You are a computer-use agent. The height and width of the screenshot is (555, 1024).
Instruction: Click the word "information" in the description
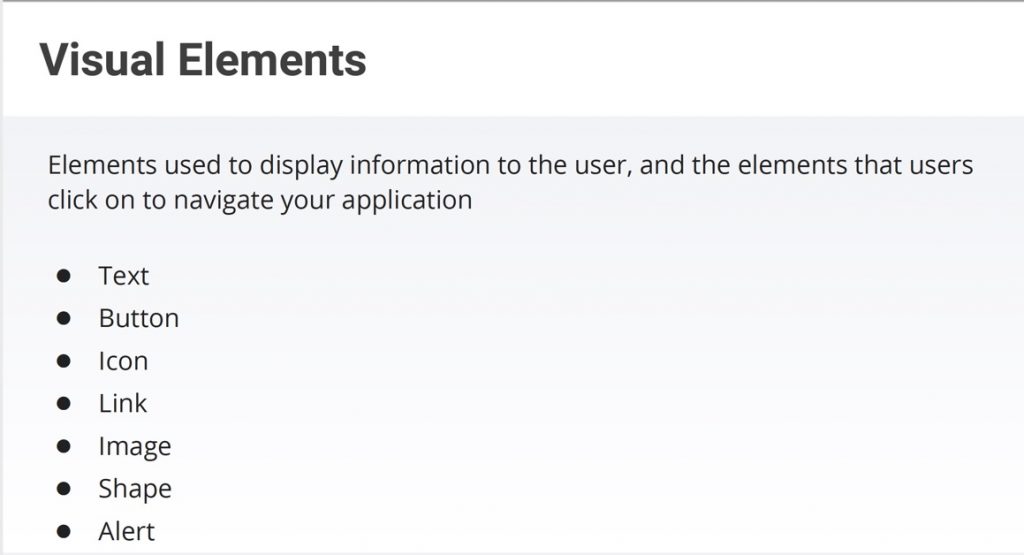click(420, 165)
